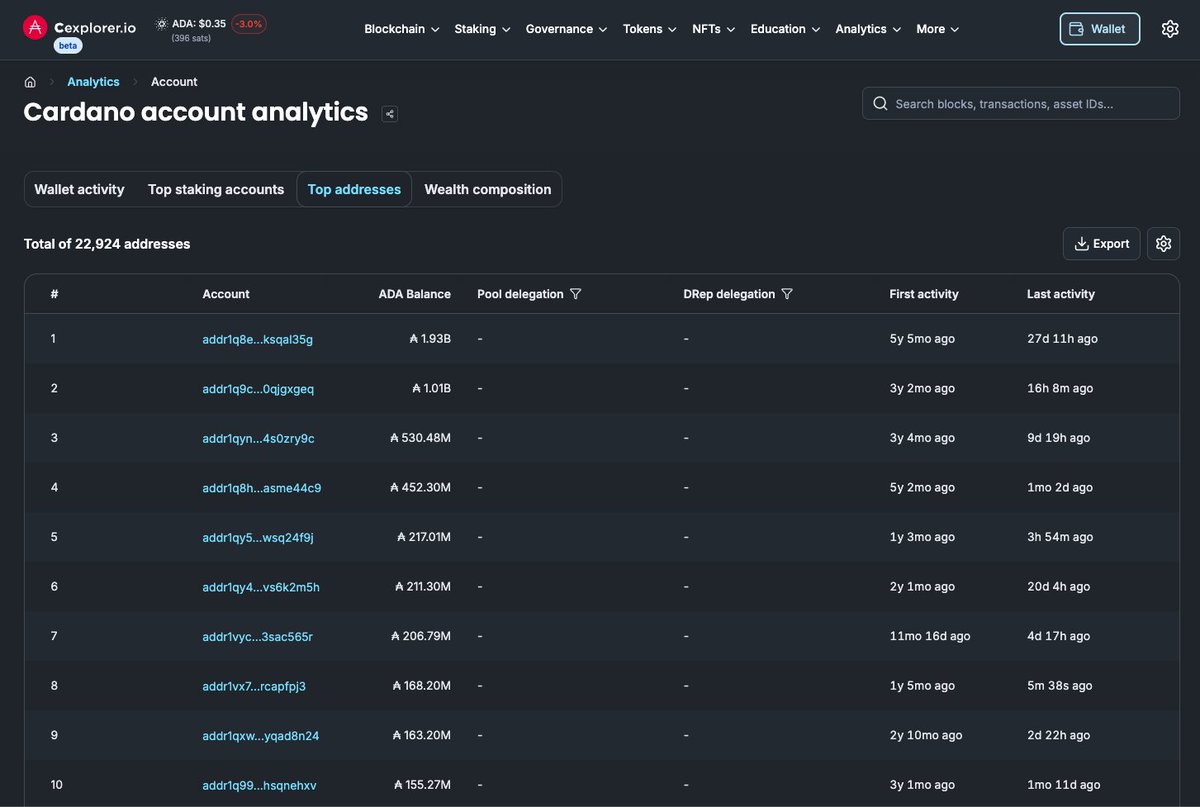Click the Cexplorer.io logo
The image size is (1200, 807).
[80, 28]
